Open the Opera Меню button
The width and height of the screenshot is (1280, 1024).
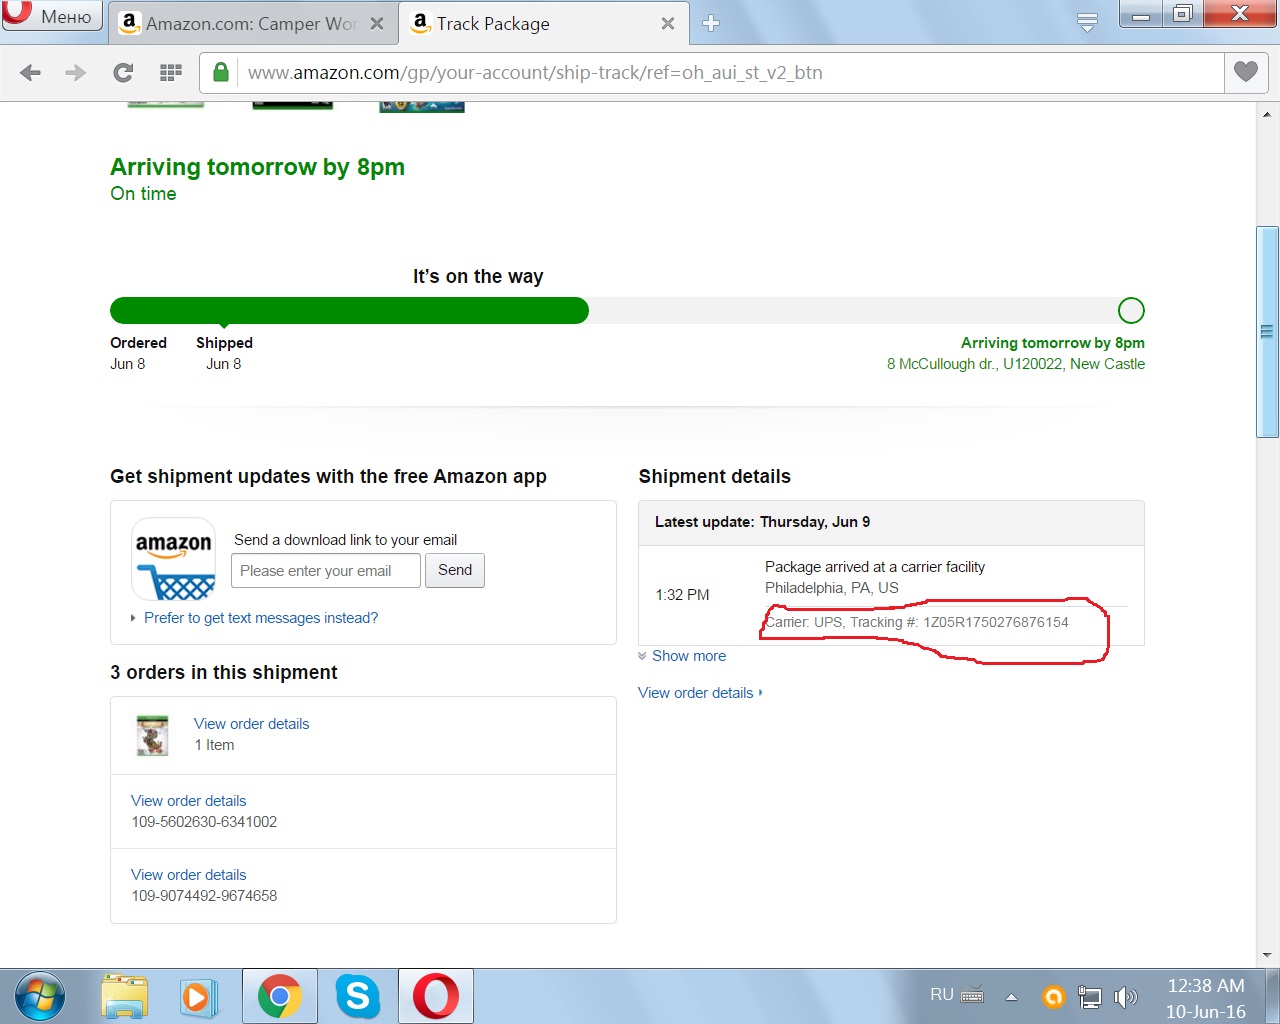pos(51,16)
